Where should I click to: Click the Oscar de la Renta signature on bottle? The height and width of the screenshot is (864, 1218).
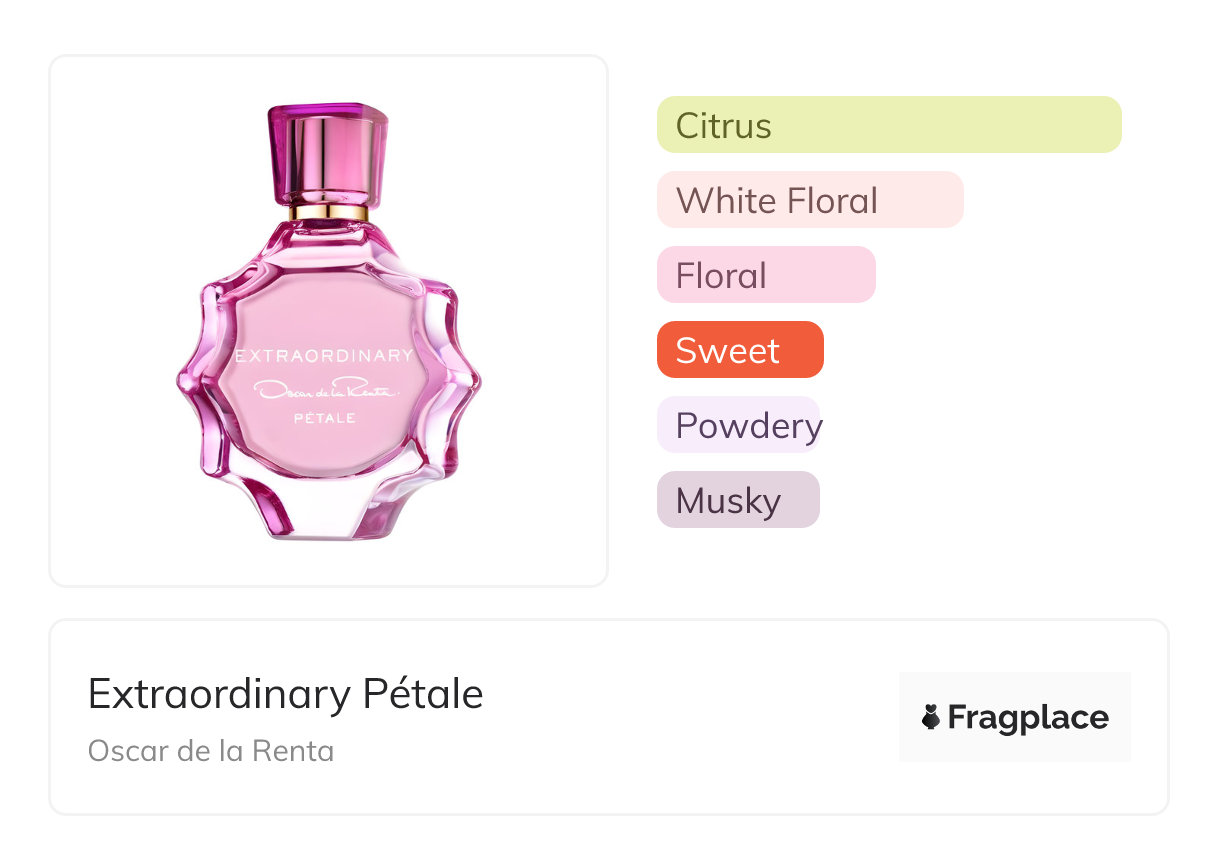(x=326, y=390)
